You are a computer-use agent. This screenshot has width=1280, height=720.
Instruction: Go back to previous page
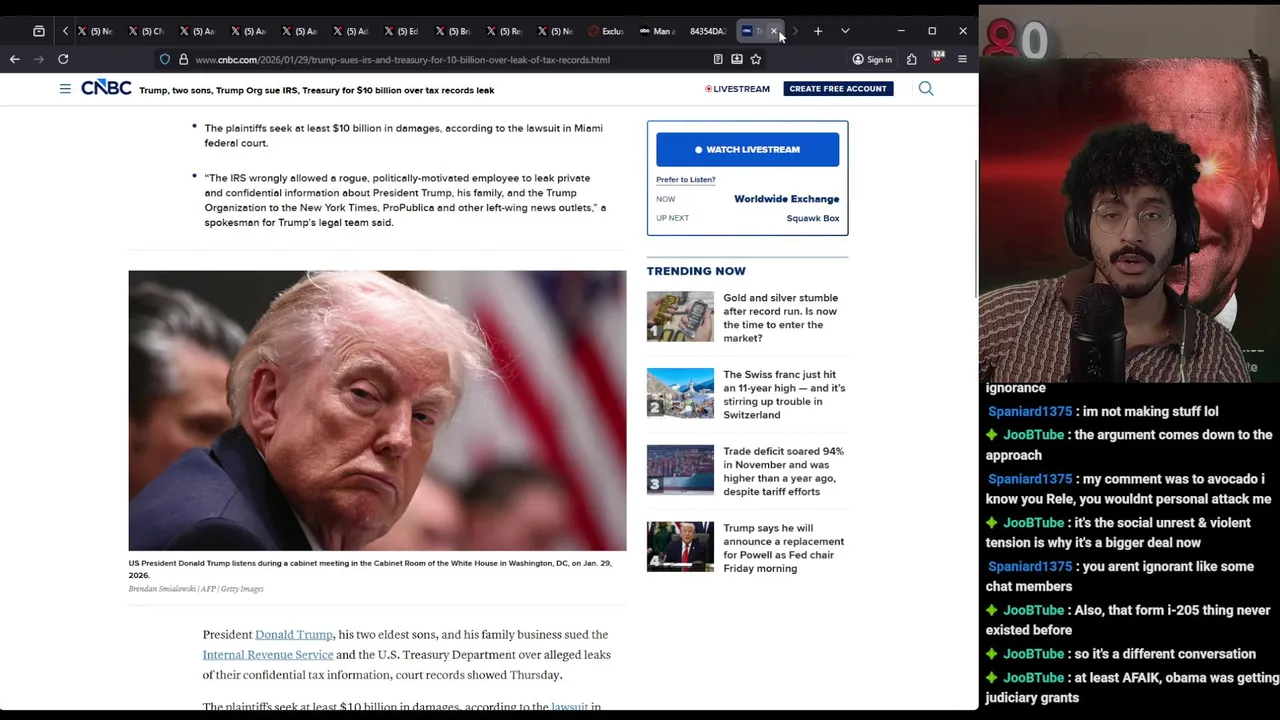tap(15, 59)
